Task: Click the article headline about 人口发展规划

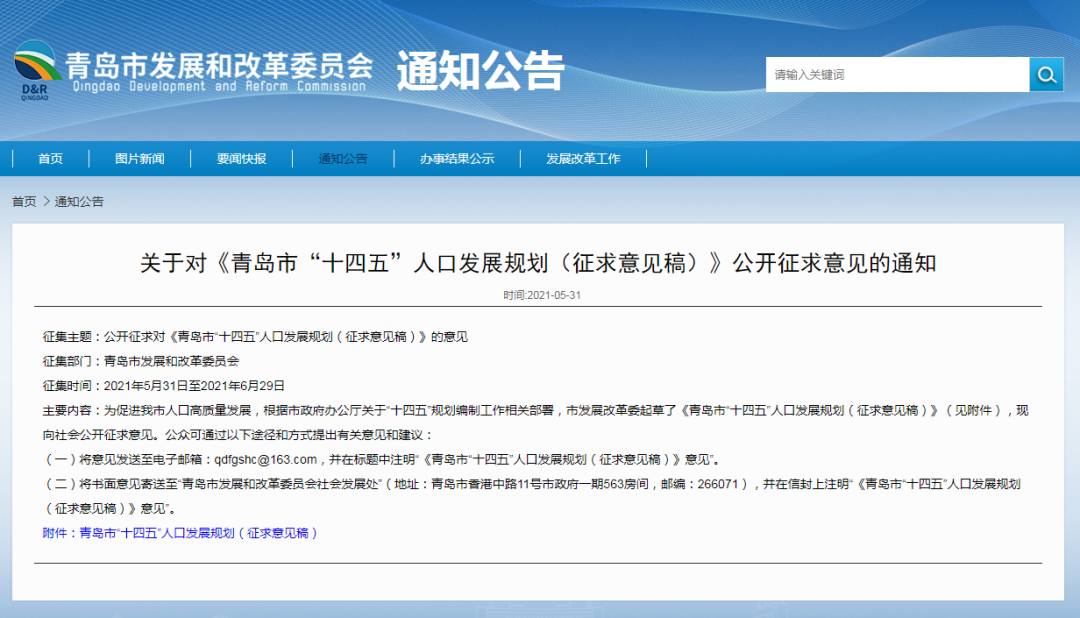Action: (x=538, y=264)
